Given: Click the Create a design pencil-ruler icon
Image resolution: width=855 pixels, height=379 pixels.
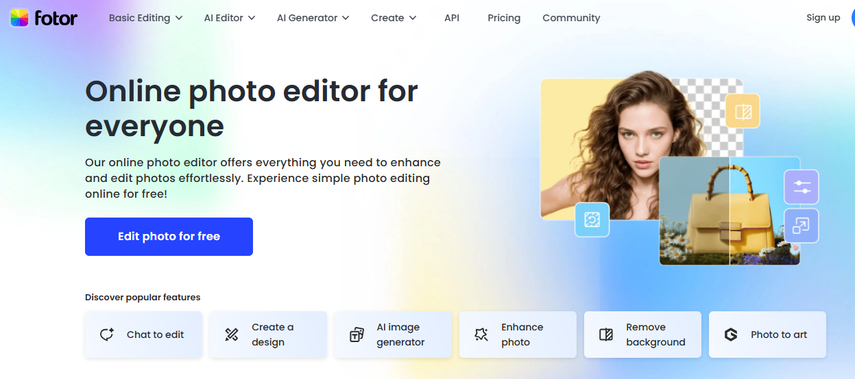Looking at the screenshot, I should 231,334.
